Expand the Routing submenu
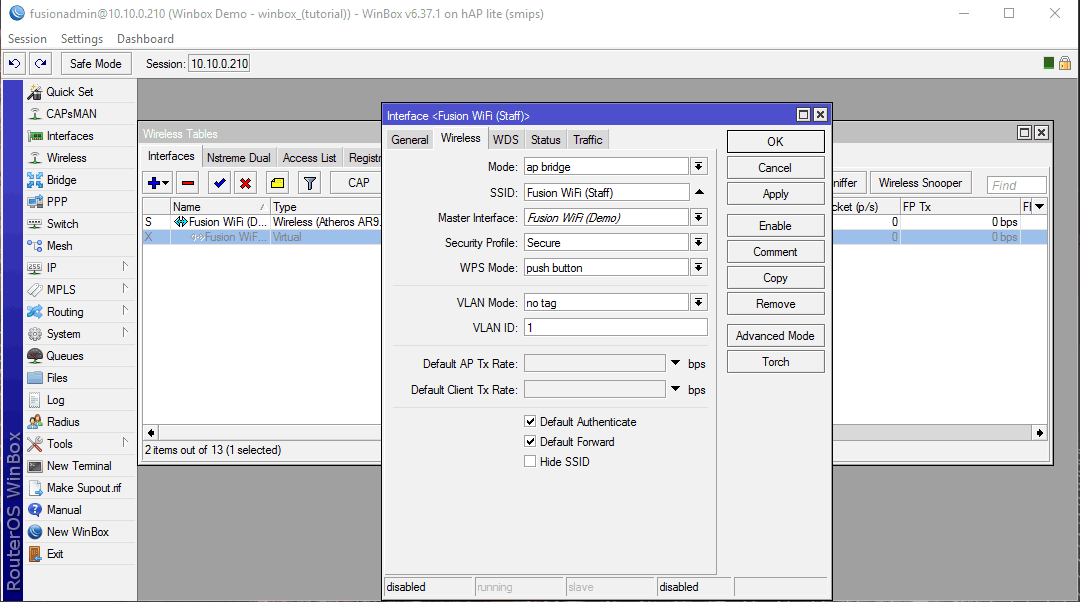The height and width of the screenshot is (602, 1080). click(125, 311)
